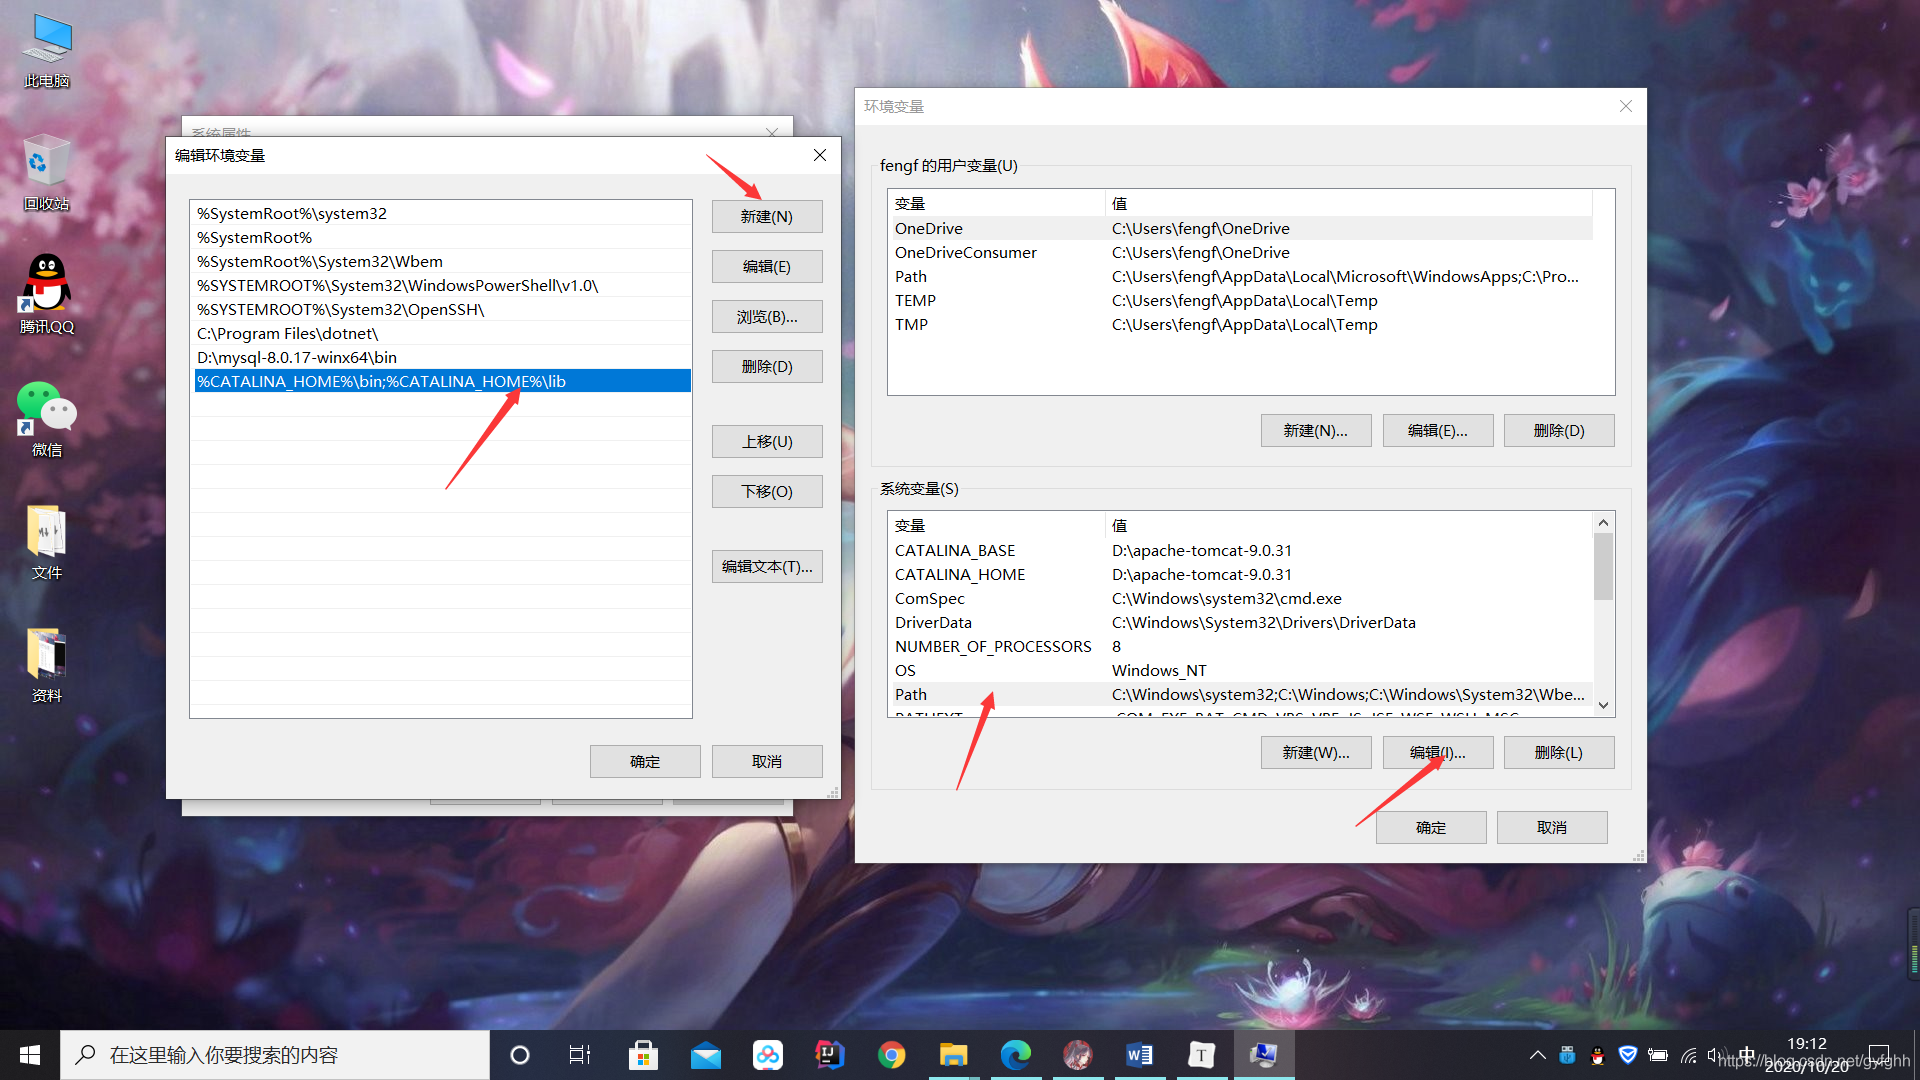Select OneDrive row in user variables

coord(1240,229)
